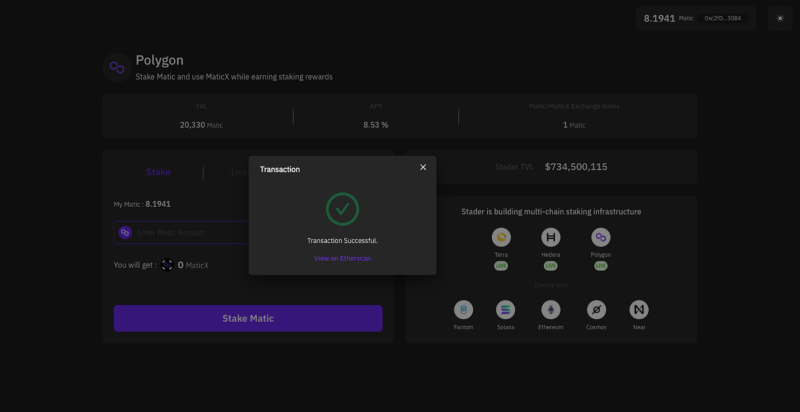Select the Hedera network icon
Viewport: 800px width, 412px height.
551,237
